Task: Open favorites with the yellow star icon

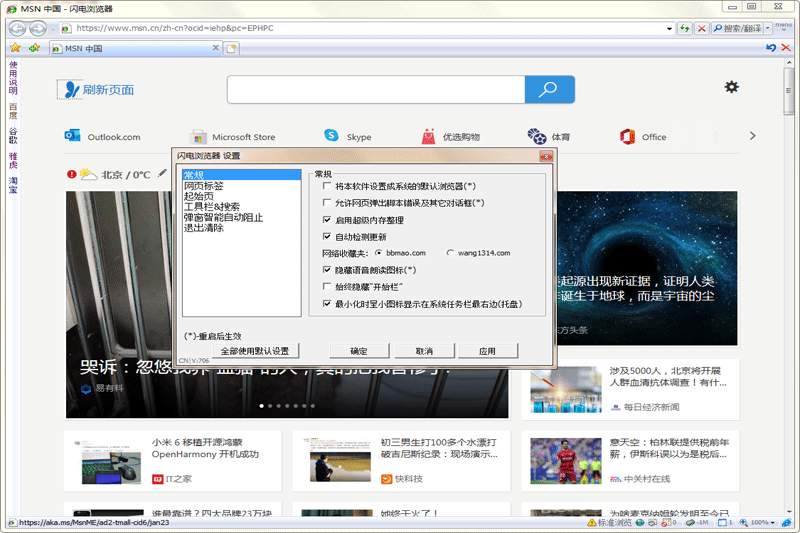Action: 15,48
